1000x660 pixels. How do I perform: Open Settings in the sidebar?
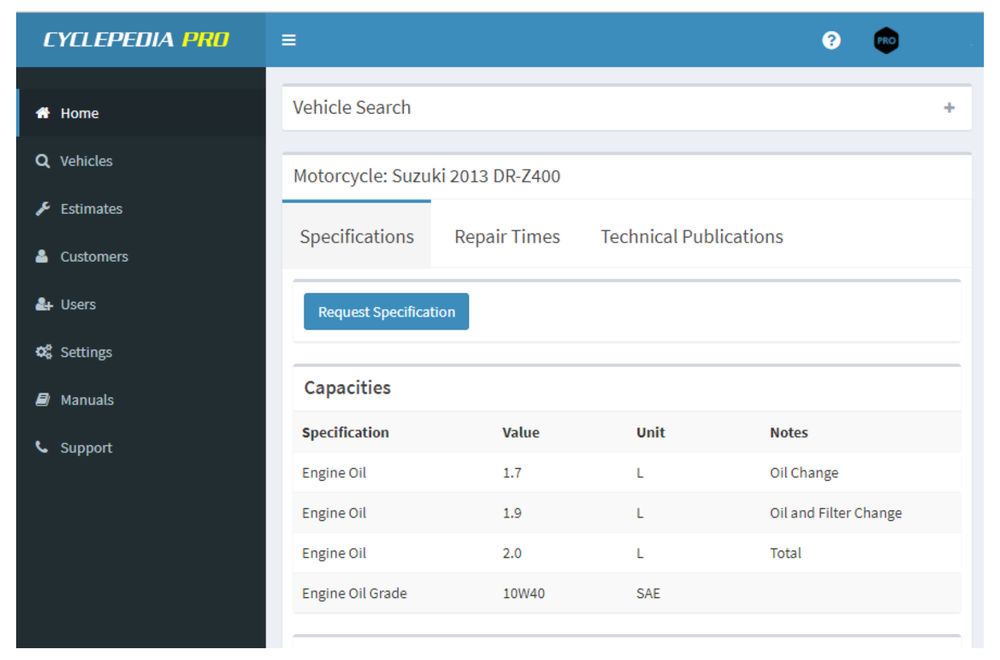coord(142,352)
